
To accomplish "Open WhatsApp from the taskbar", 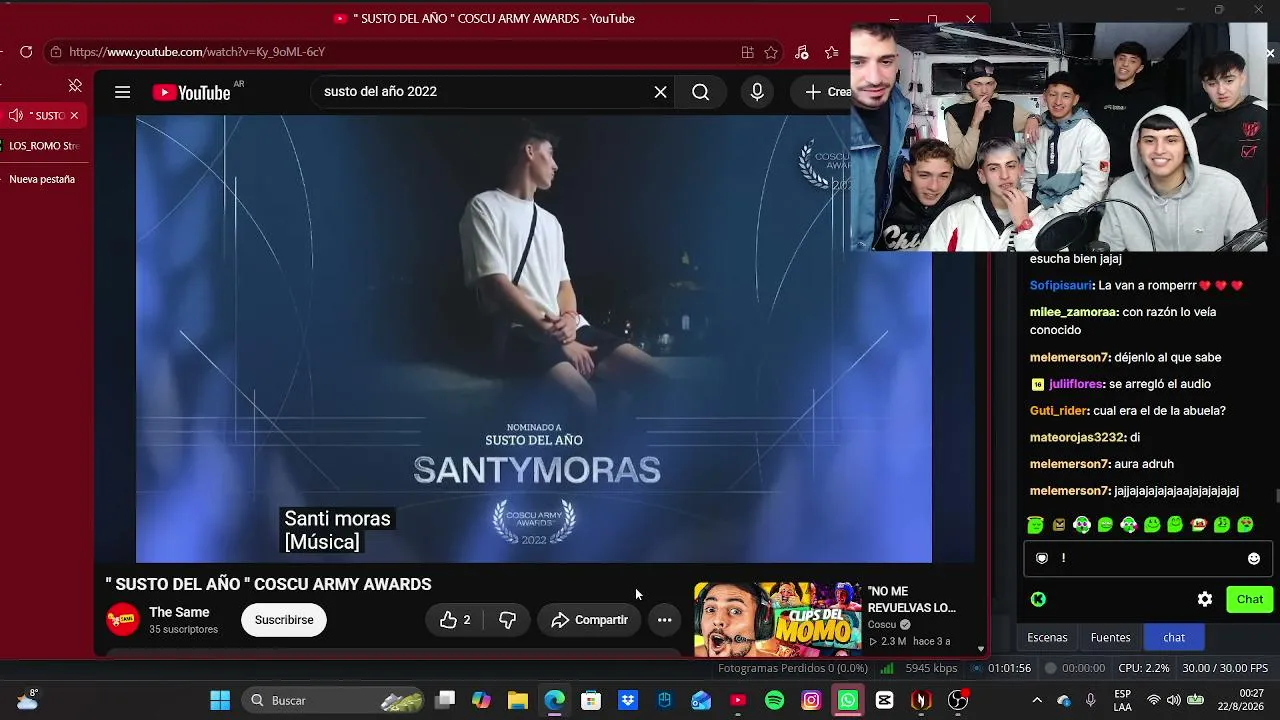I will click(x=848, y=700).
